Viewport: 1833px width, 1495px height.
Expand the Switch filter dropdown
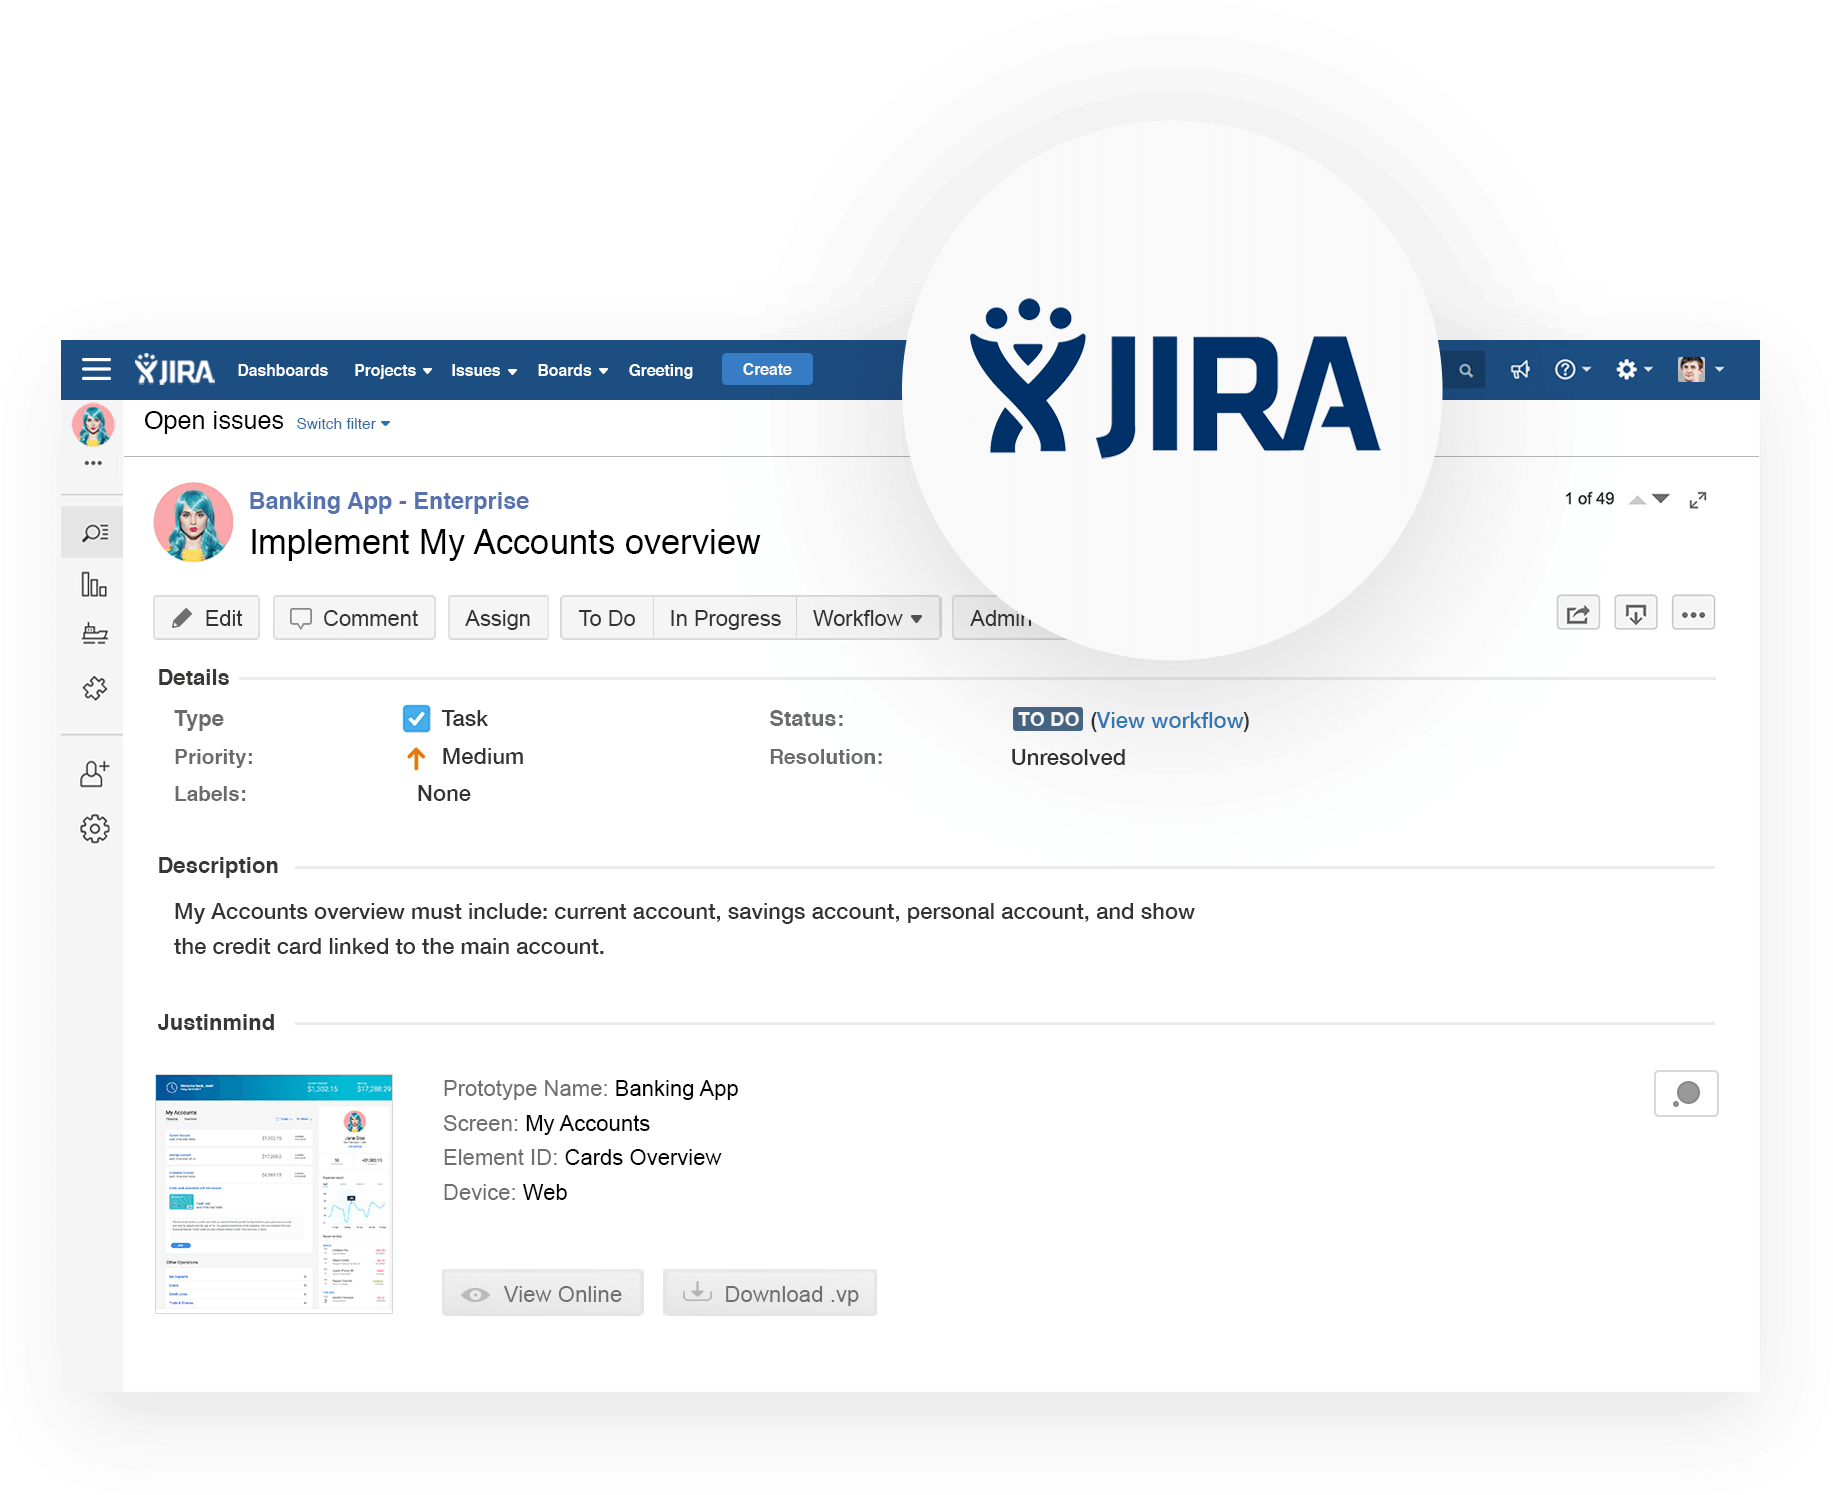point(343,424)
